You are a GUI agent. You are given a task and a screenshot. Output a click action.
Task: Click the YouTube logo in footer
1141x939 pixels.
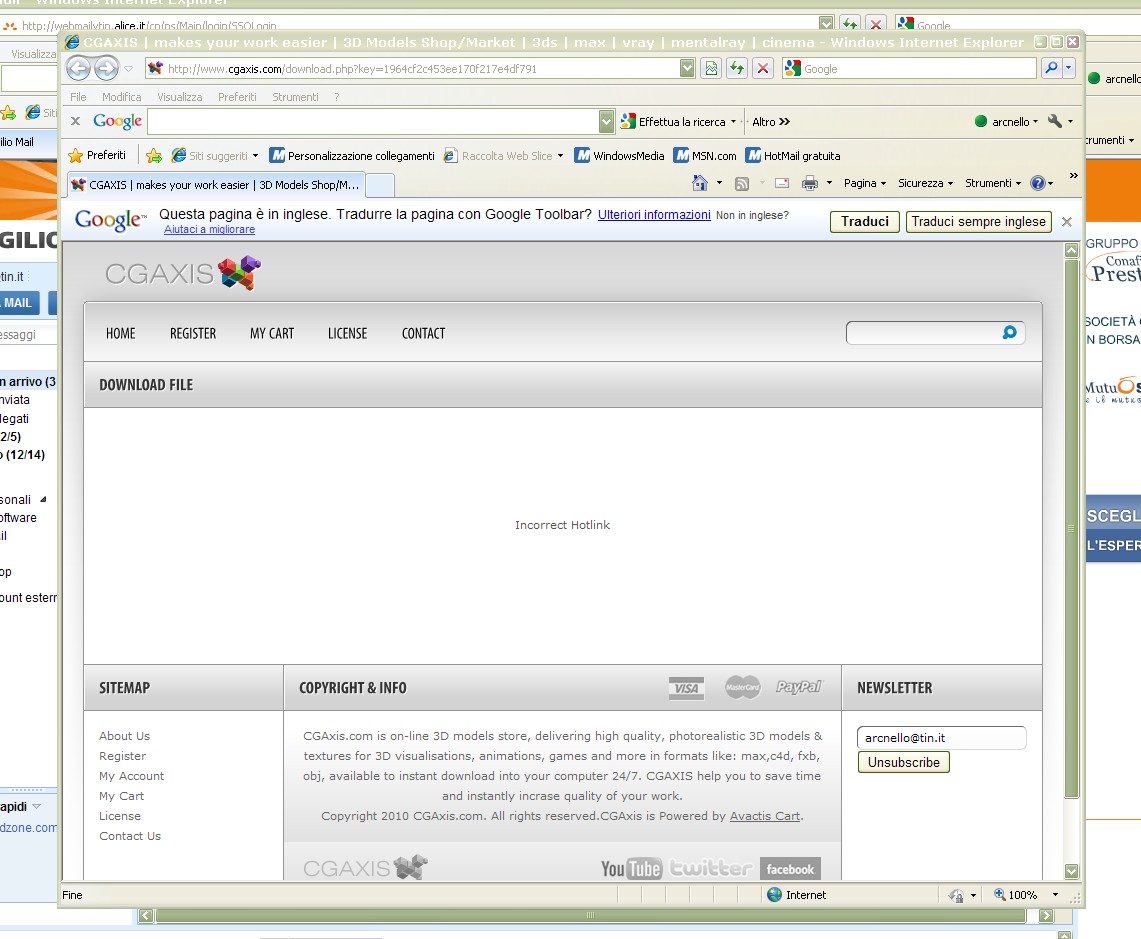click(x=630, y=868)
